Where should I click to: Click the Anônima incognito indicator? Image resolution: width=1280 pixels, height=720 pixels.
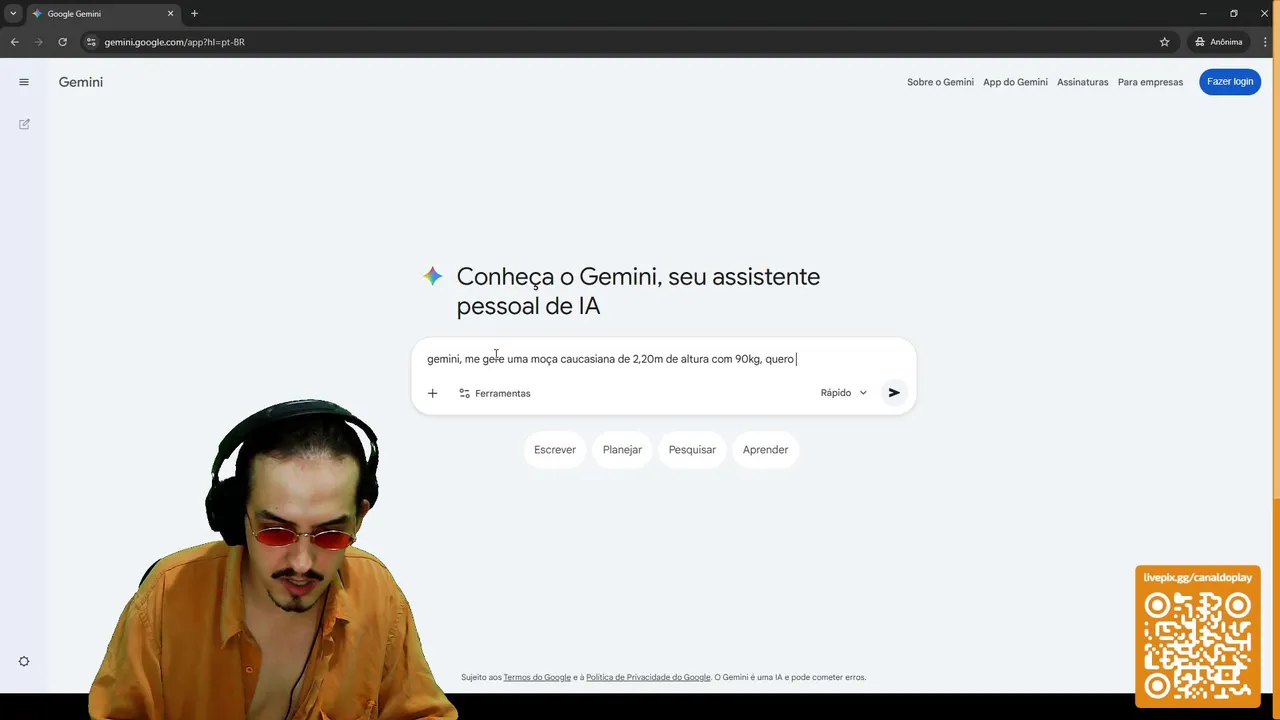pyautogui.click(x=1218, y=42)
